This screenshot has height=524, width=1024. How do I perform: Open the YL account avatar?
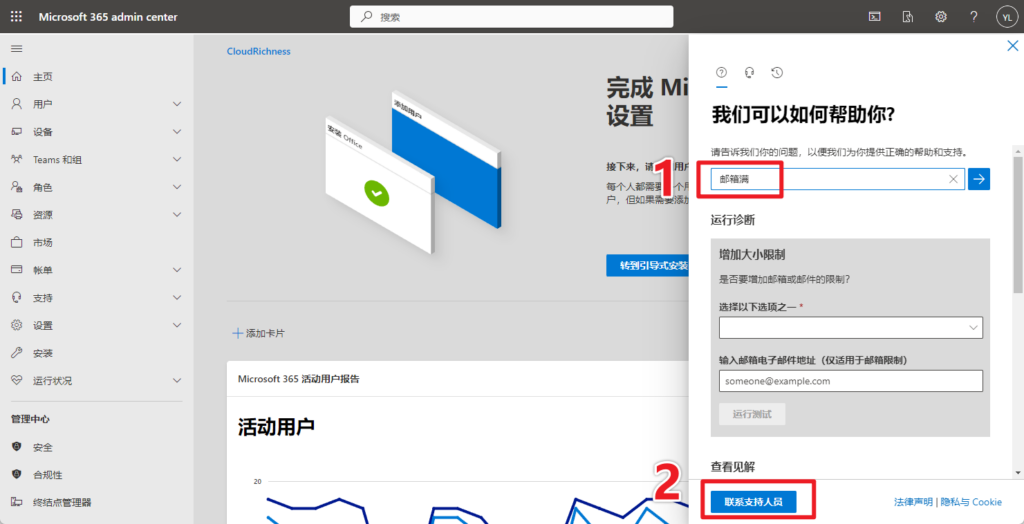(1006, 17)
